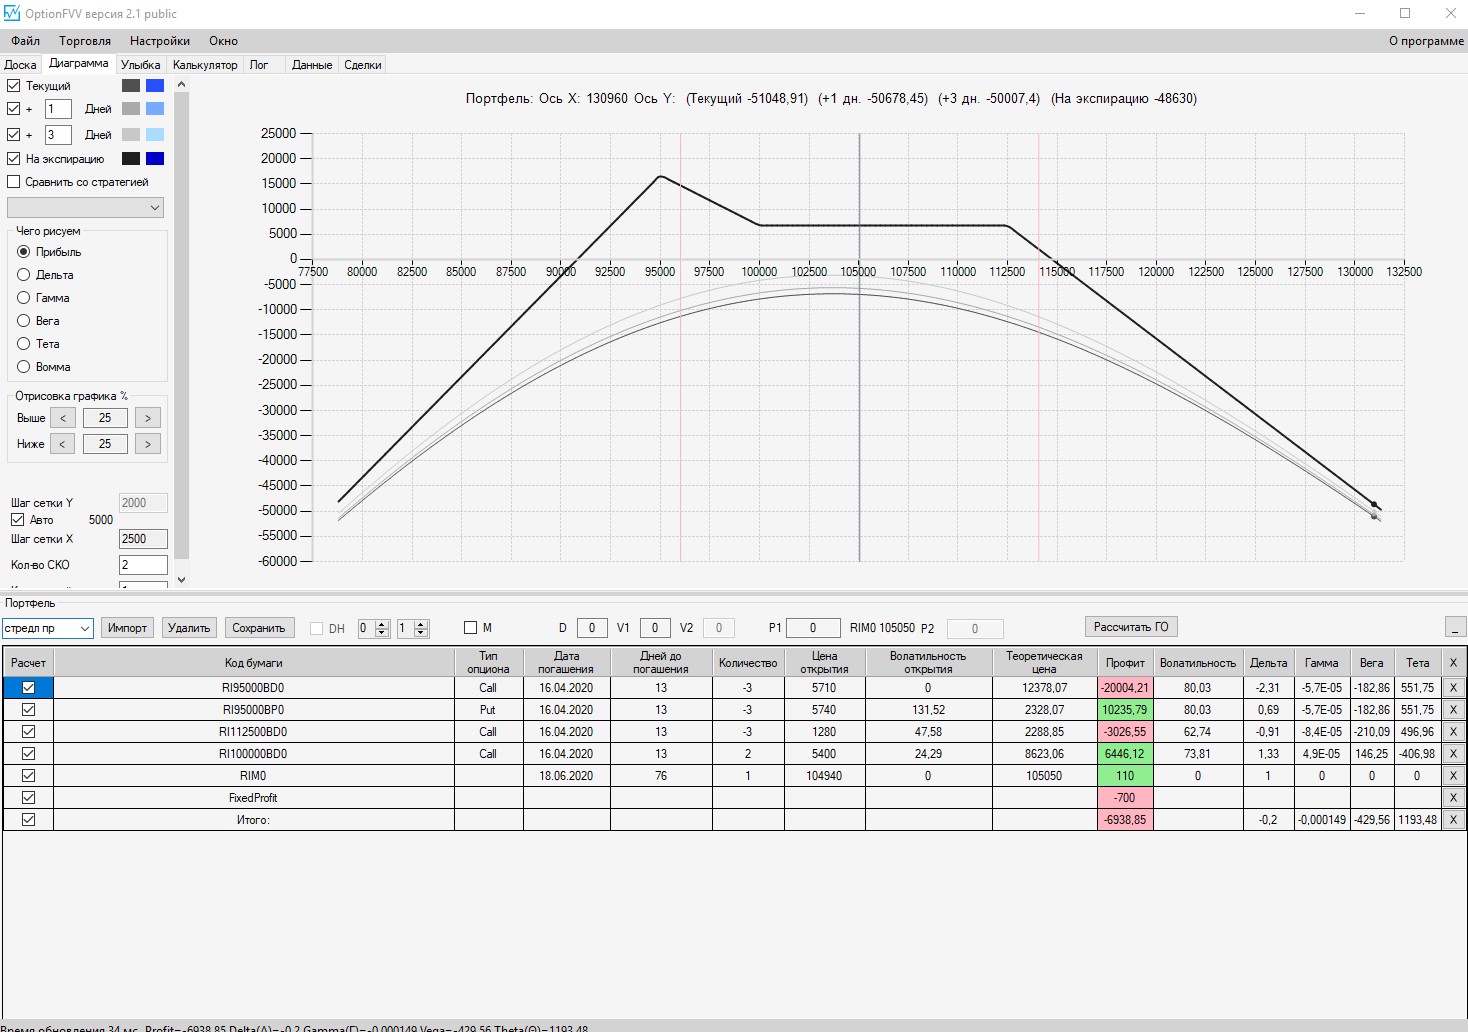Click the Шаг сетки X input field
Viewport: 1468px width, 1032px height.
[x=143, y=539]
